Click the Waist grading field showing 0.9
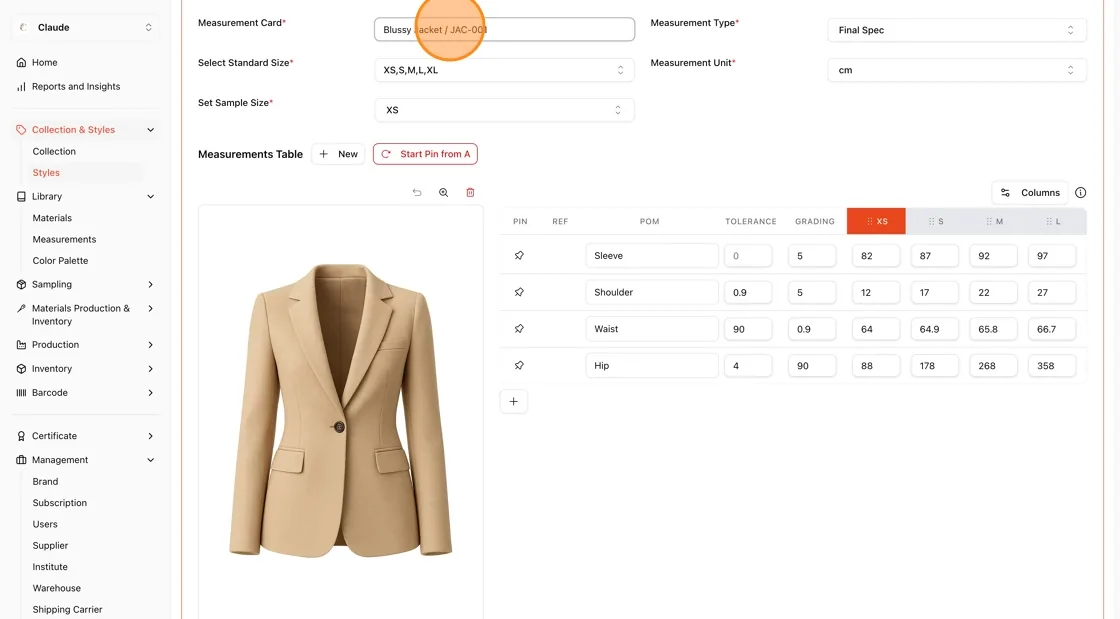1120x619 pixels. 812,329
